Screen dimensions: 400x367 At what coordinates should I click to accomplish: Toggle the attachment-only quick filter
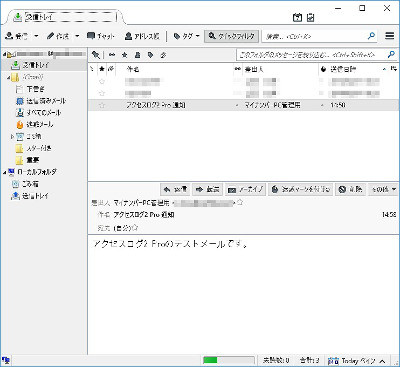163,55
